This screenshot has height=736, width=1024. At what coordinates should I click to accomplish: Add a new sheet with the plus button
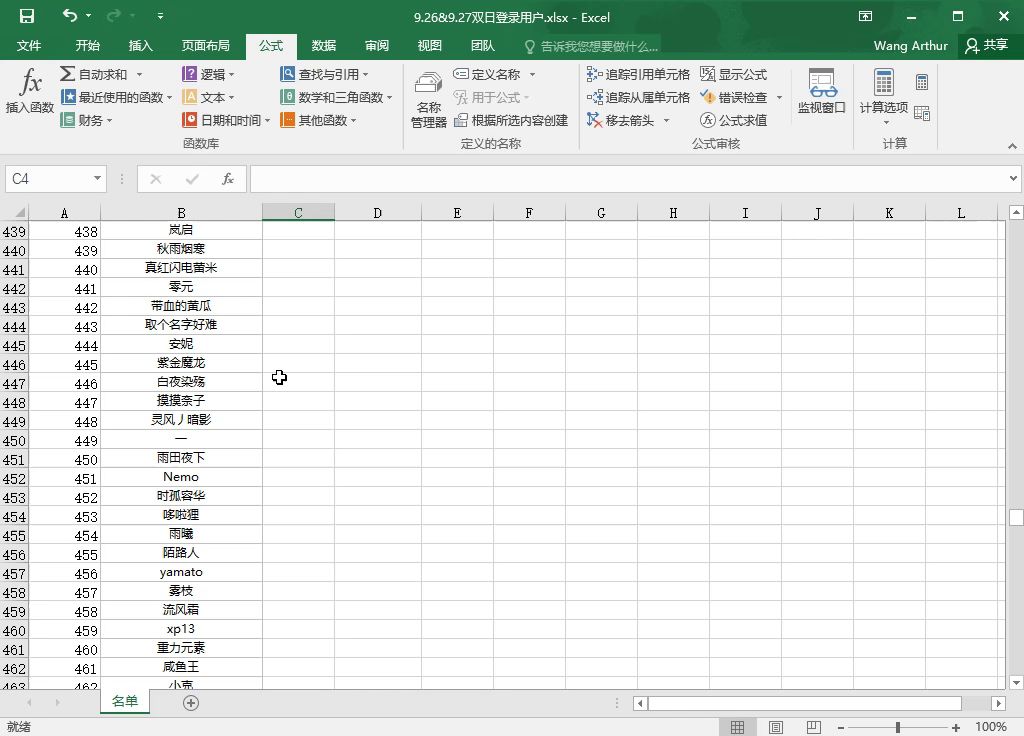coord(191,703)
